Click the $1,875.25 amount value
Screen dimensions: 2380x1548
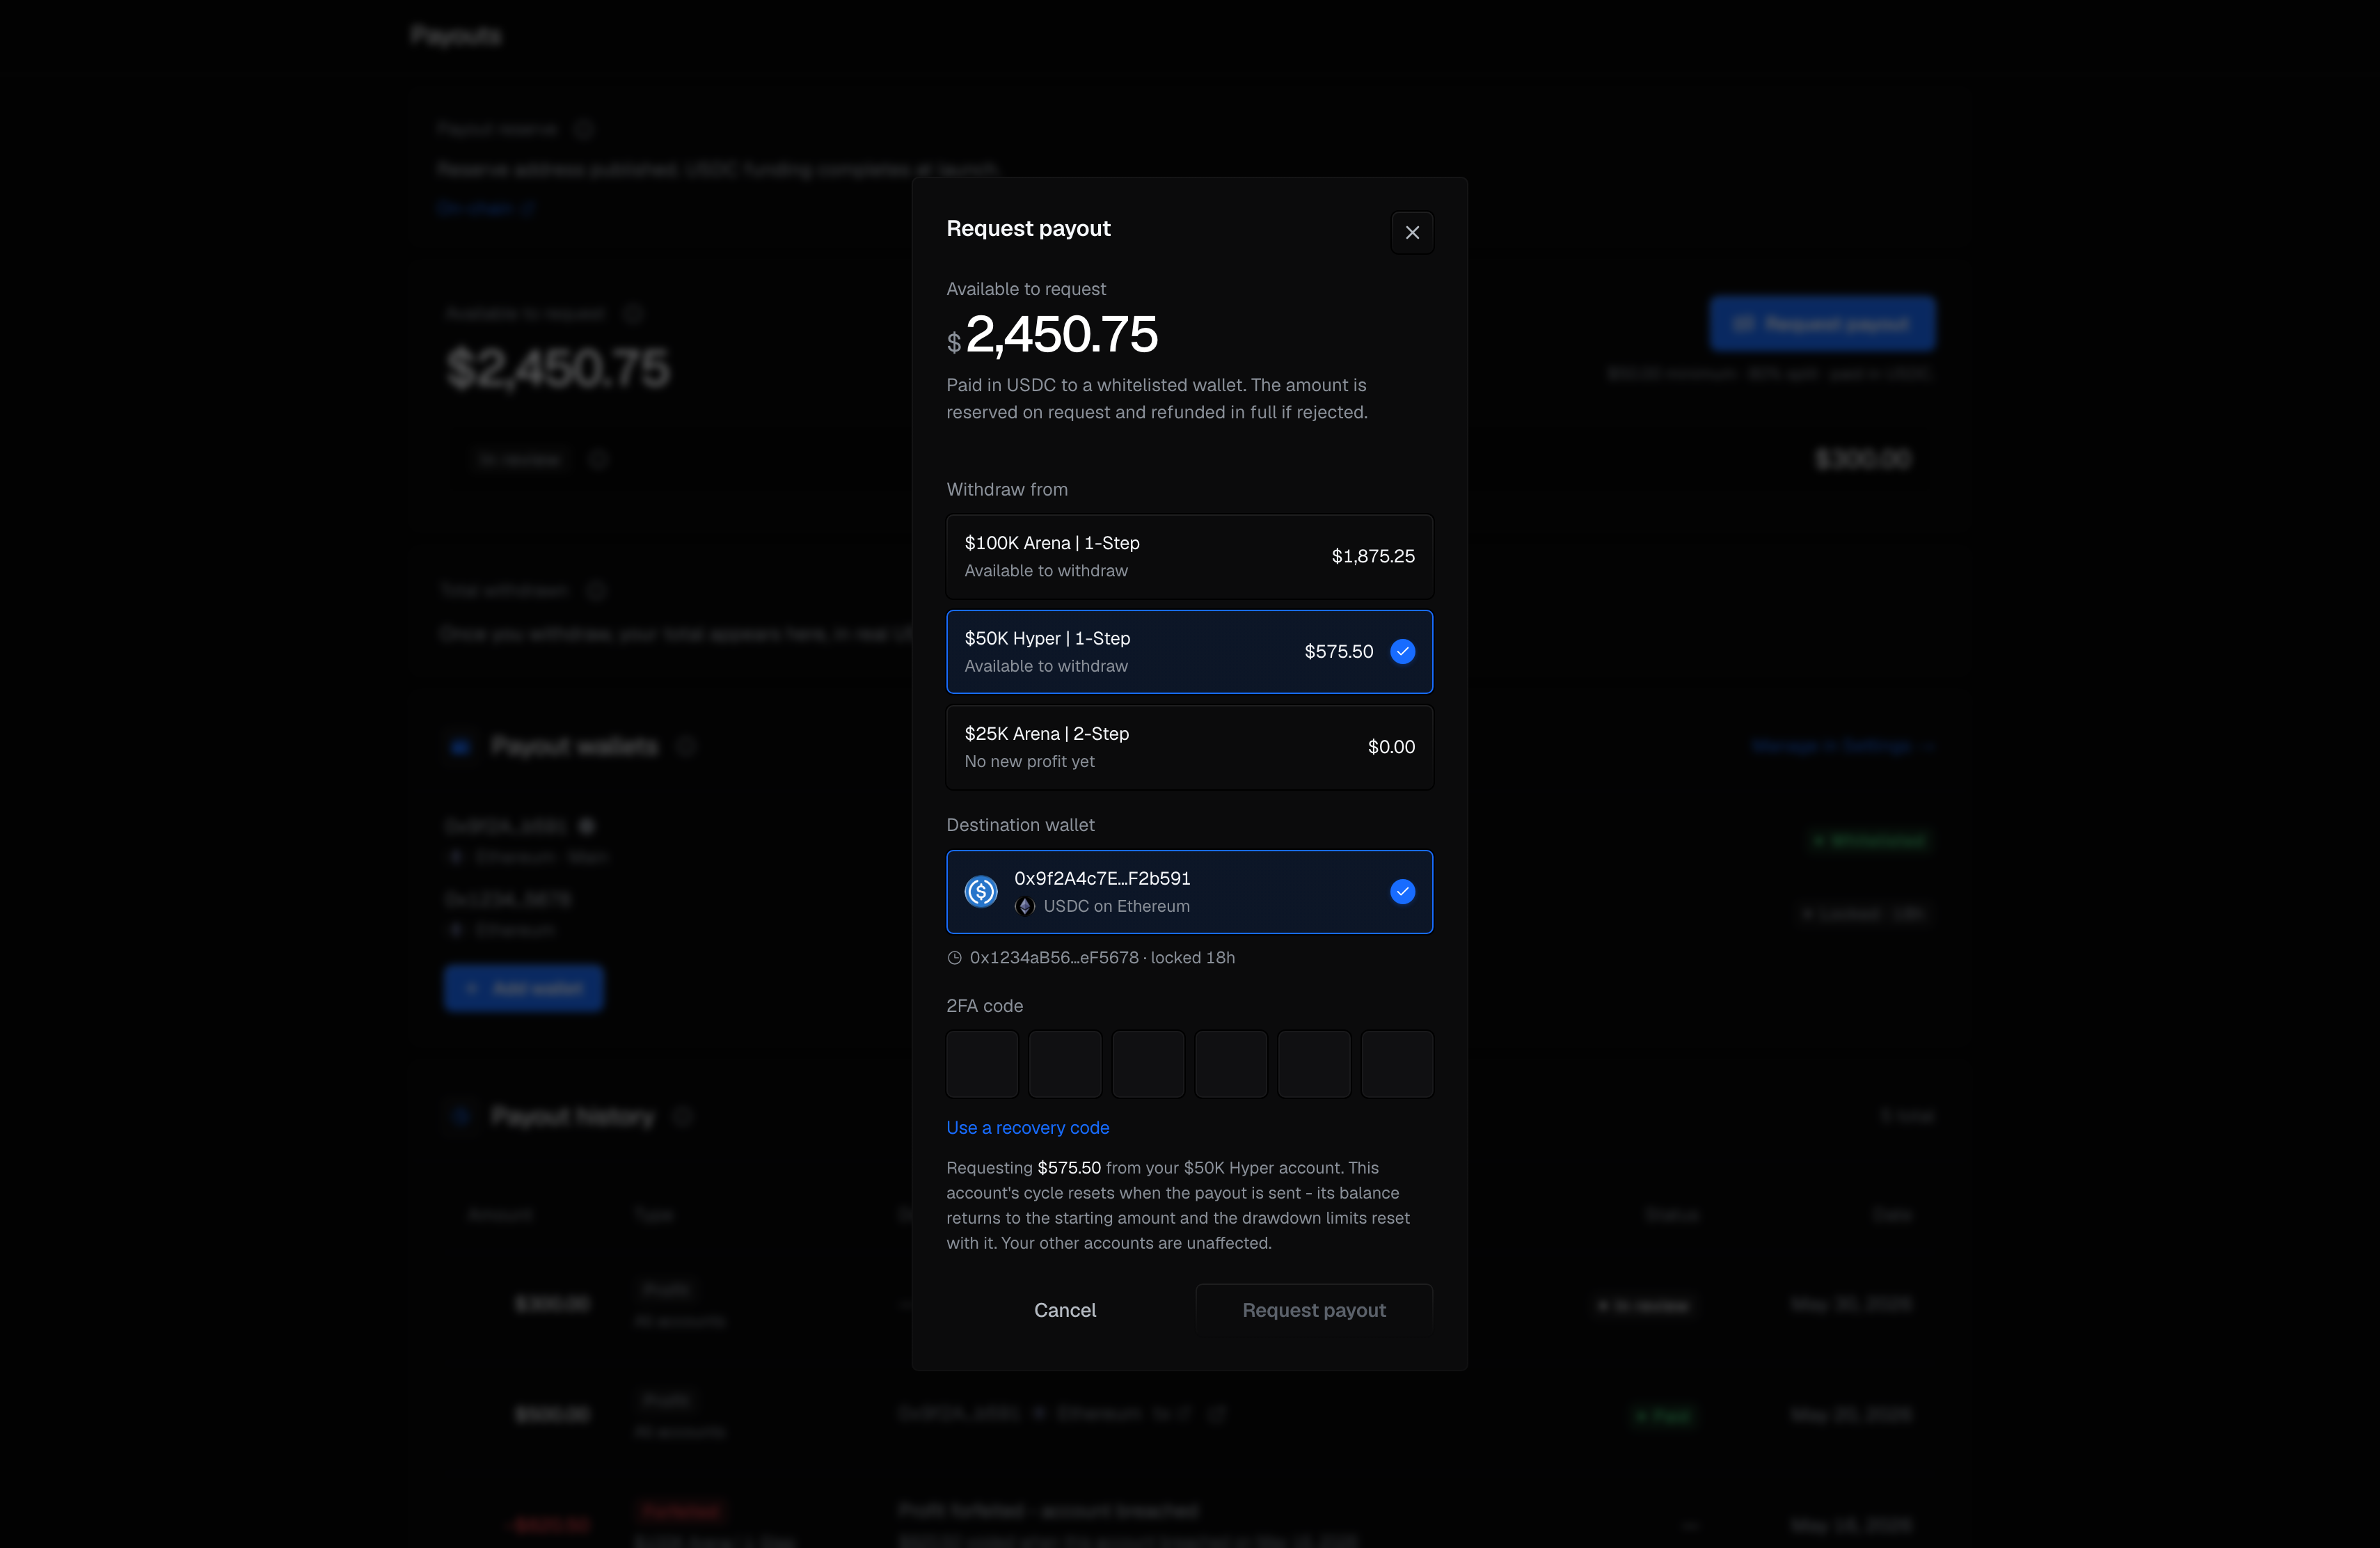click(x=1372, y=556)
